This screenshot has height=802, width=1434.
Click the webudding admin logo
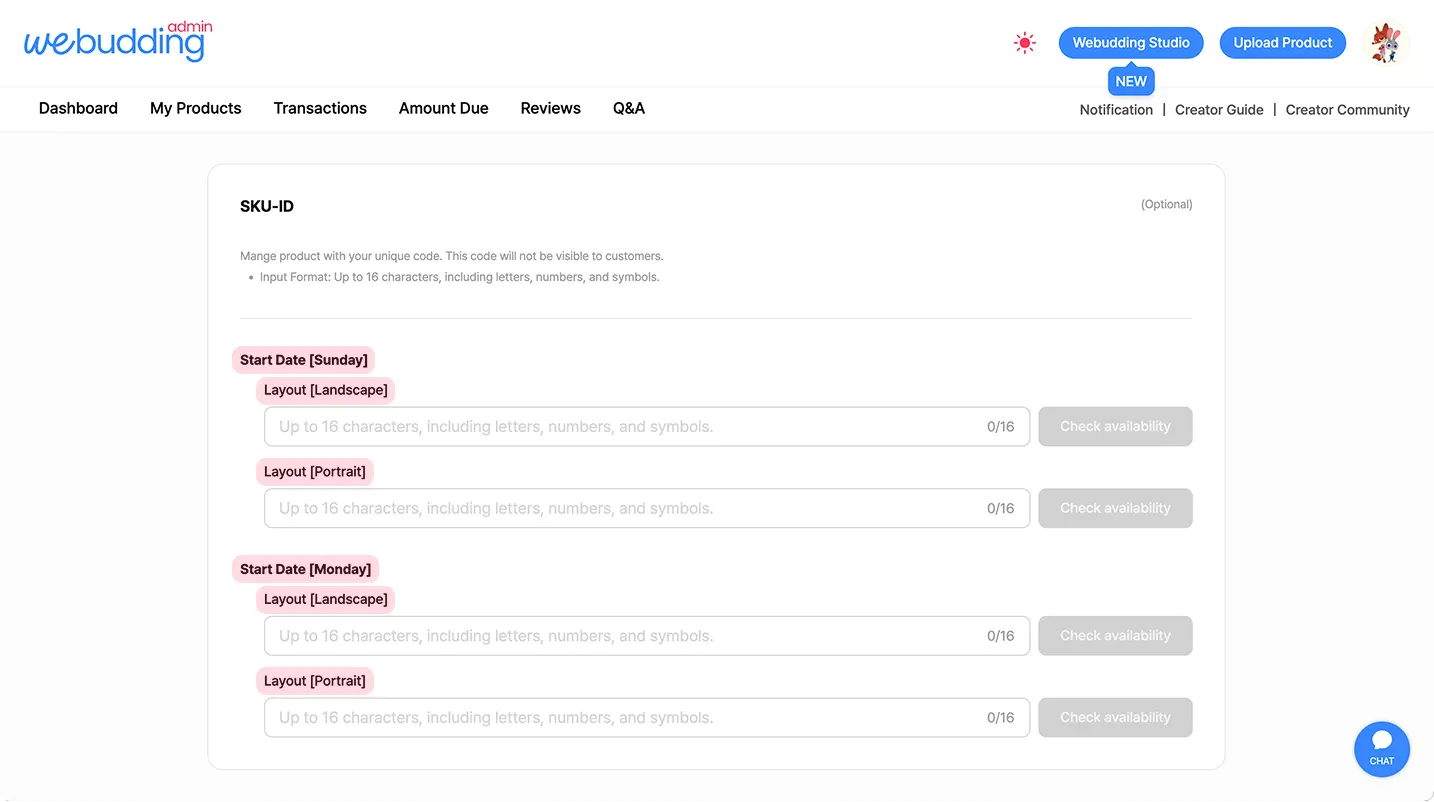117,42
